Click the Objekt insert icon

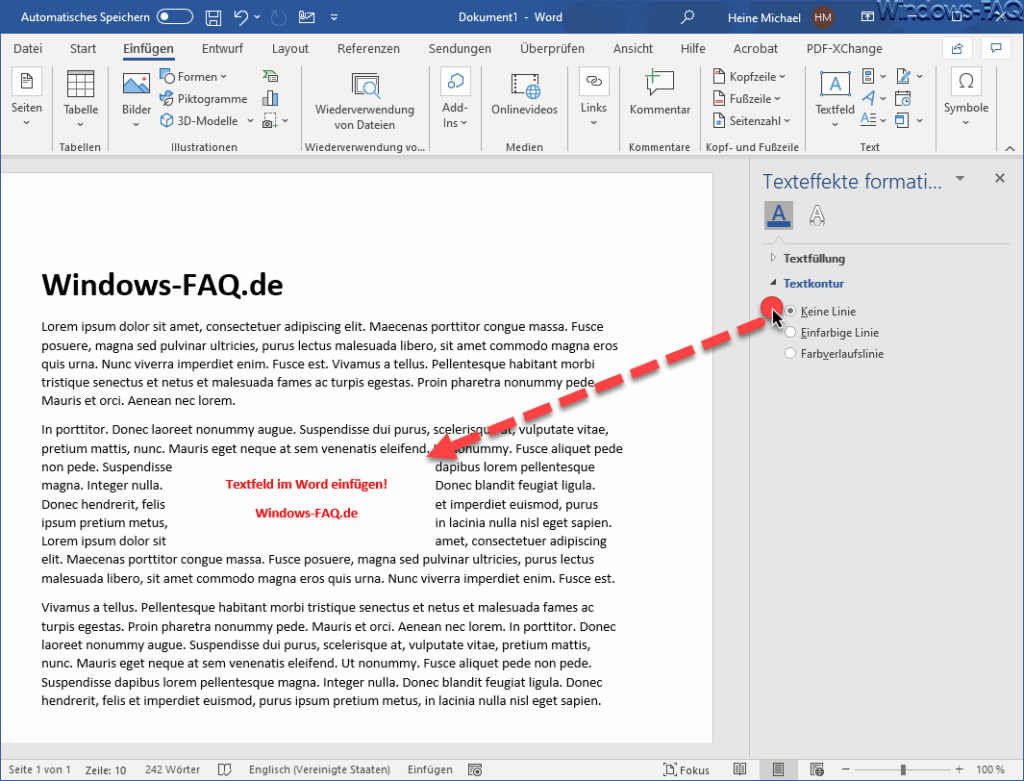[x=902, y=120]
